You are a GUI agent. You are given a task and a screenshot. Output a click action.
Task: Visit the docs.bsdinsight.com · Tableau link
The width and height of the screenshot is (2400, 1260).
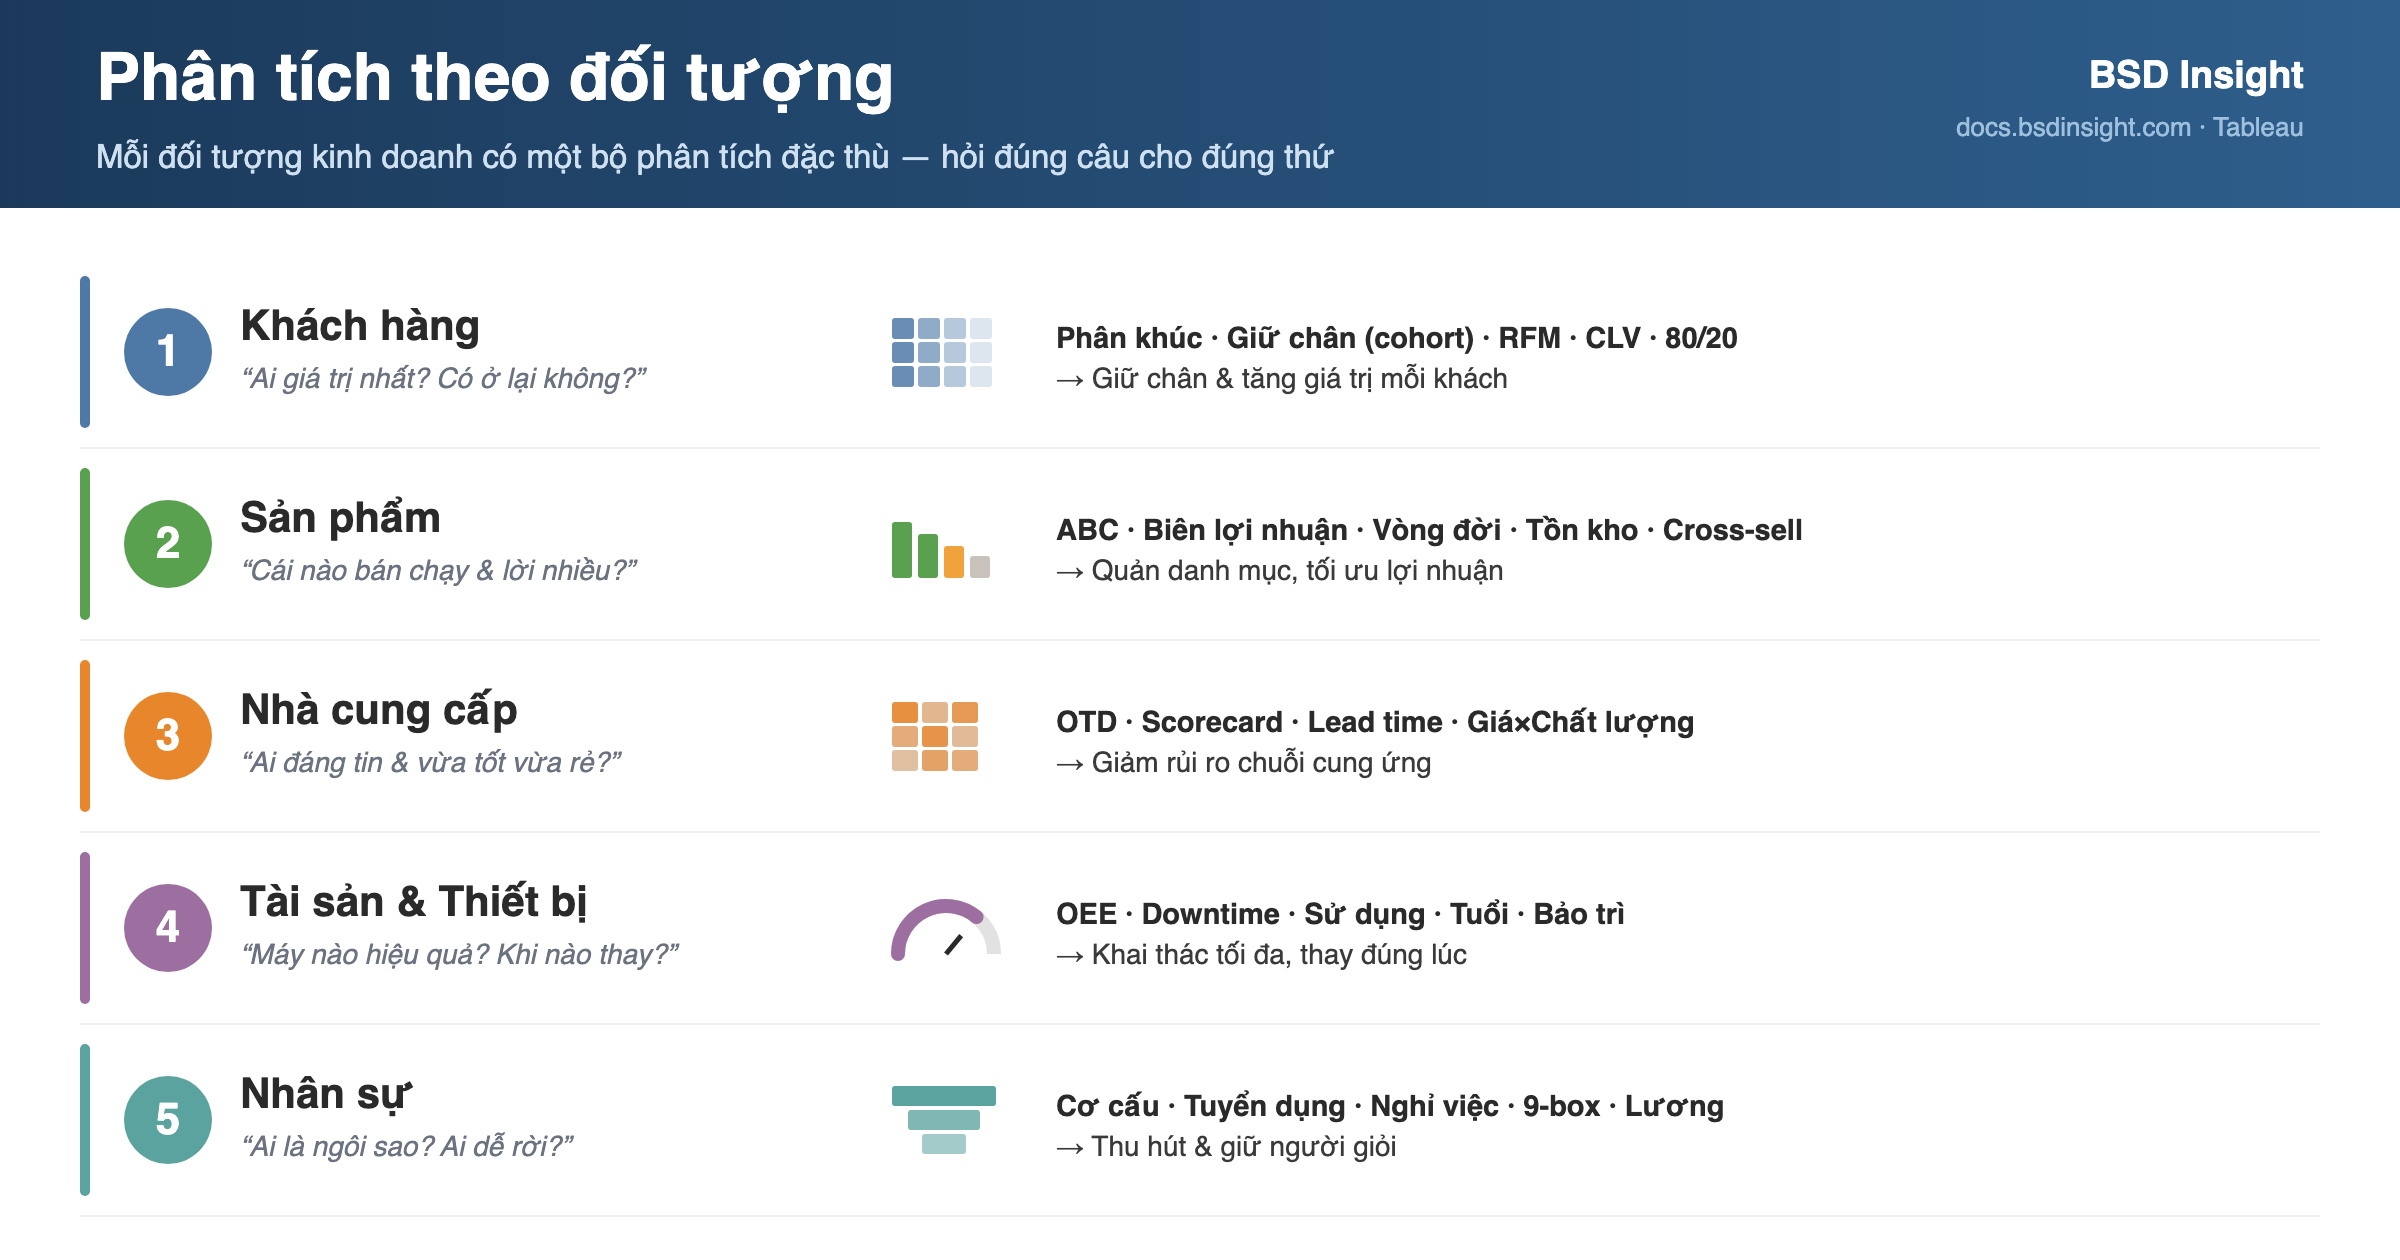[2129, 128]
